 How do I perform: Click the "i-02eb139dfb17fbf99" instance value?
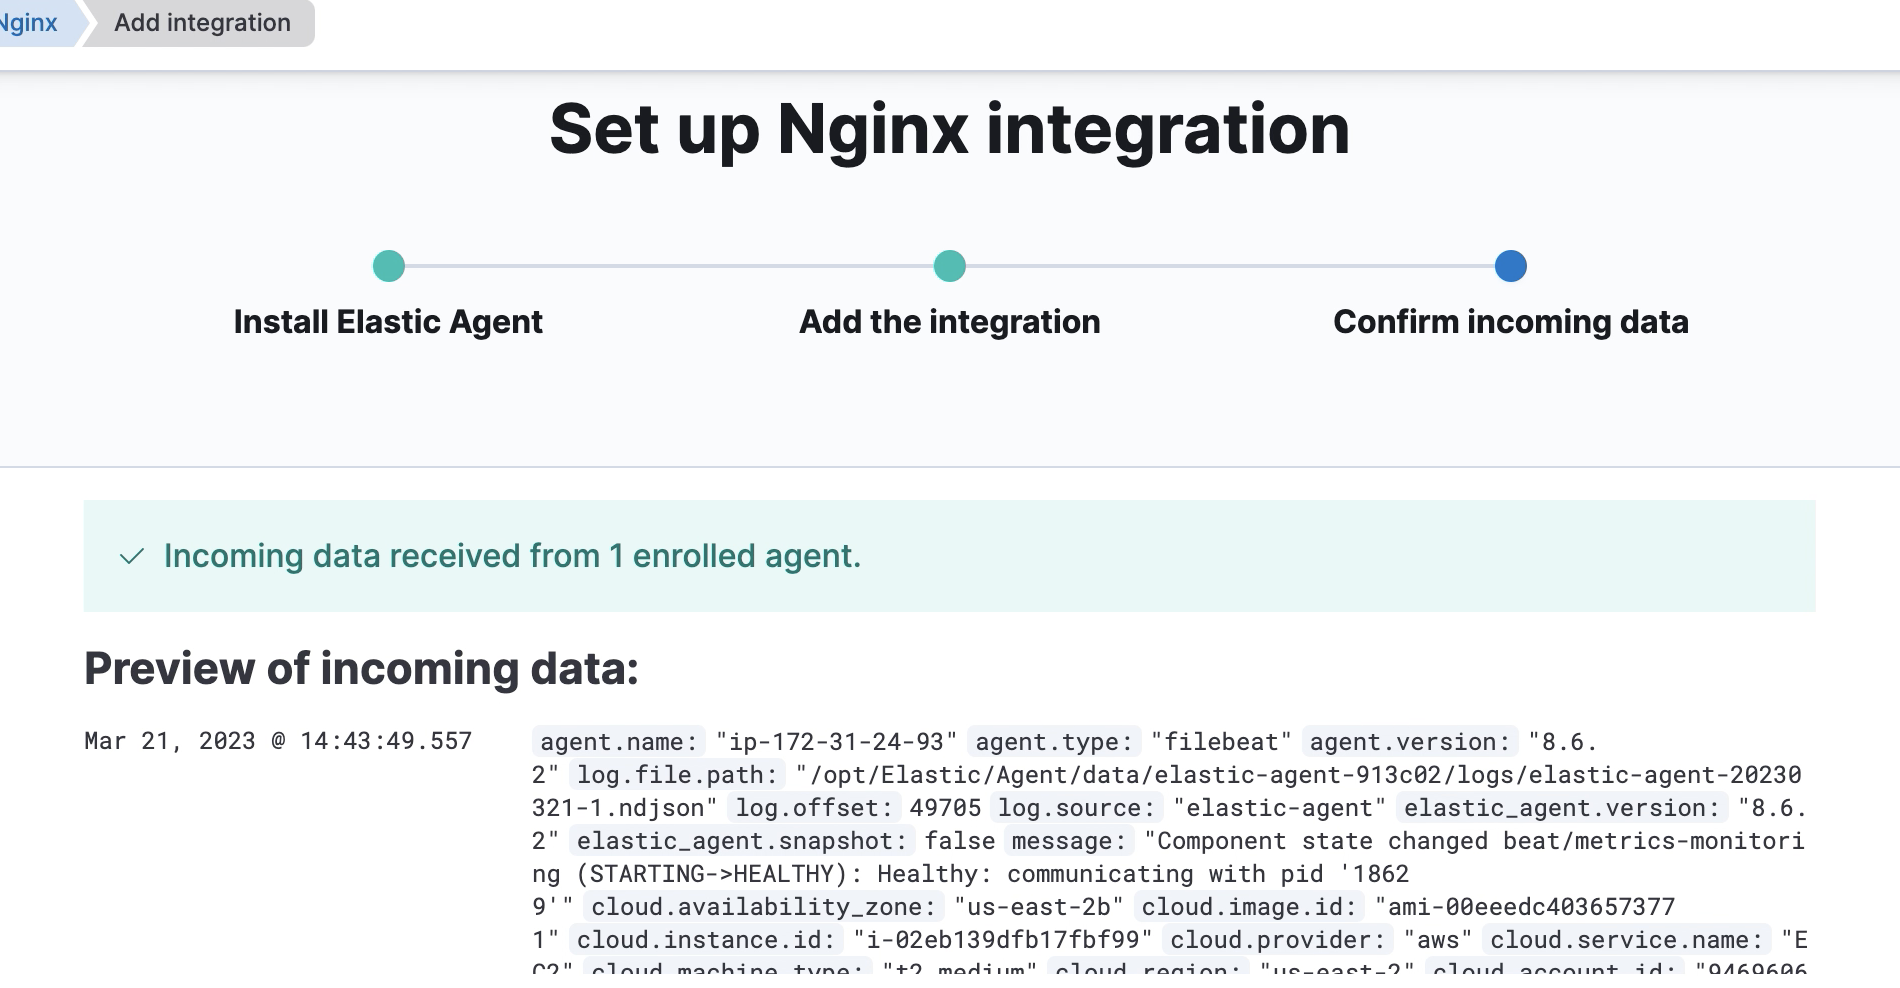pos(1003,940)
